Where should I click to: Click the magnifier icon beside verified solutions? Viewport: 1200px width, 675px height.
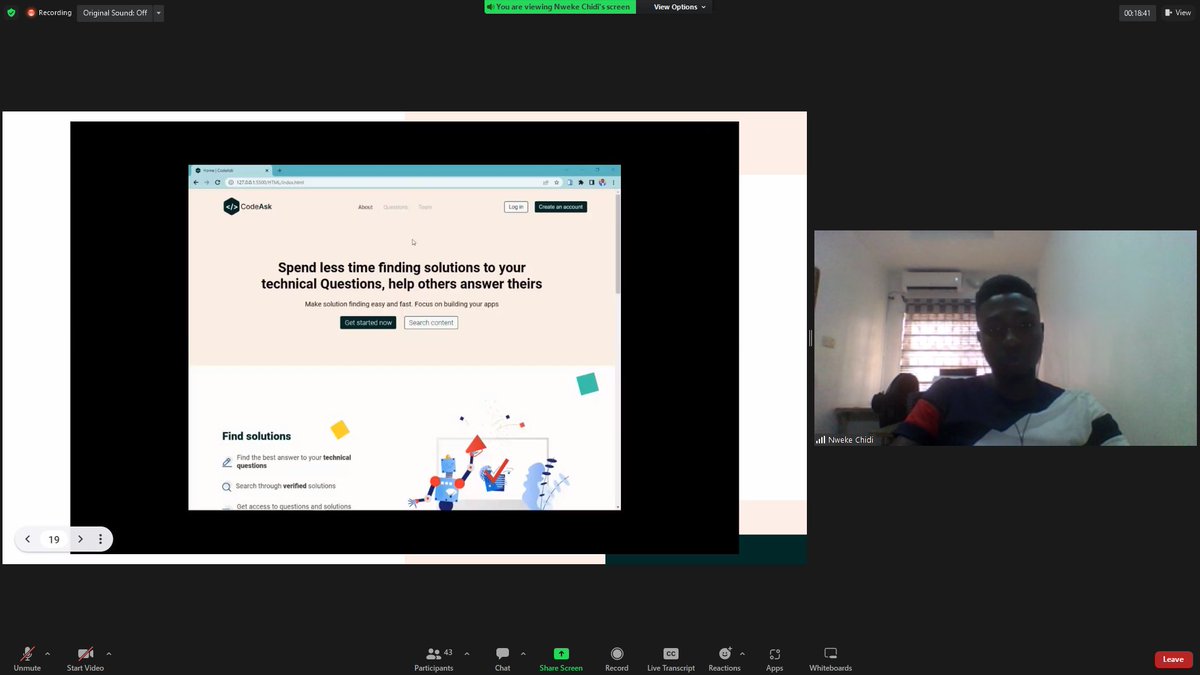click(227, 487)
